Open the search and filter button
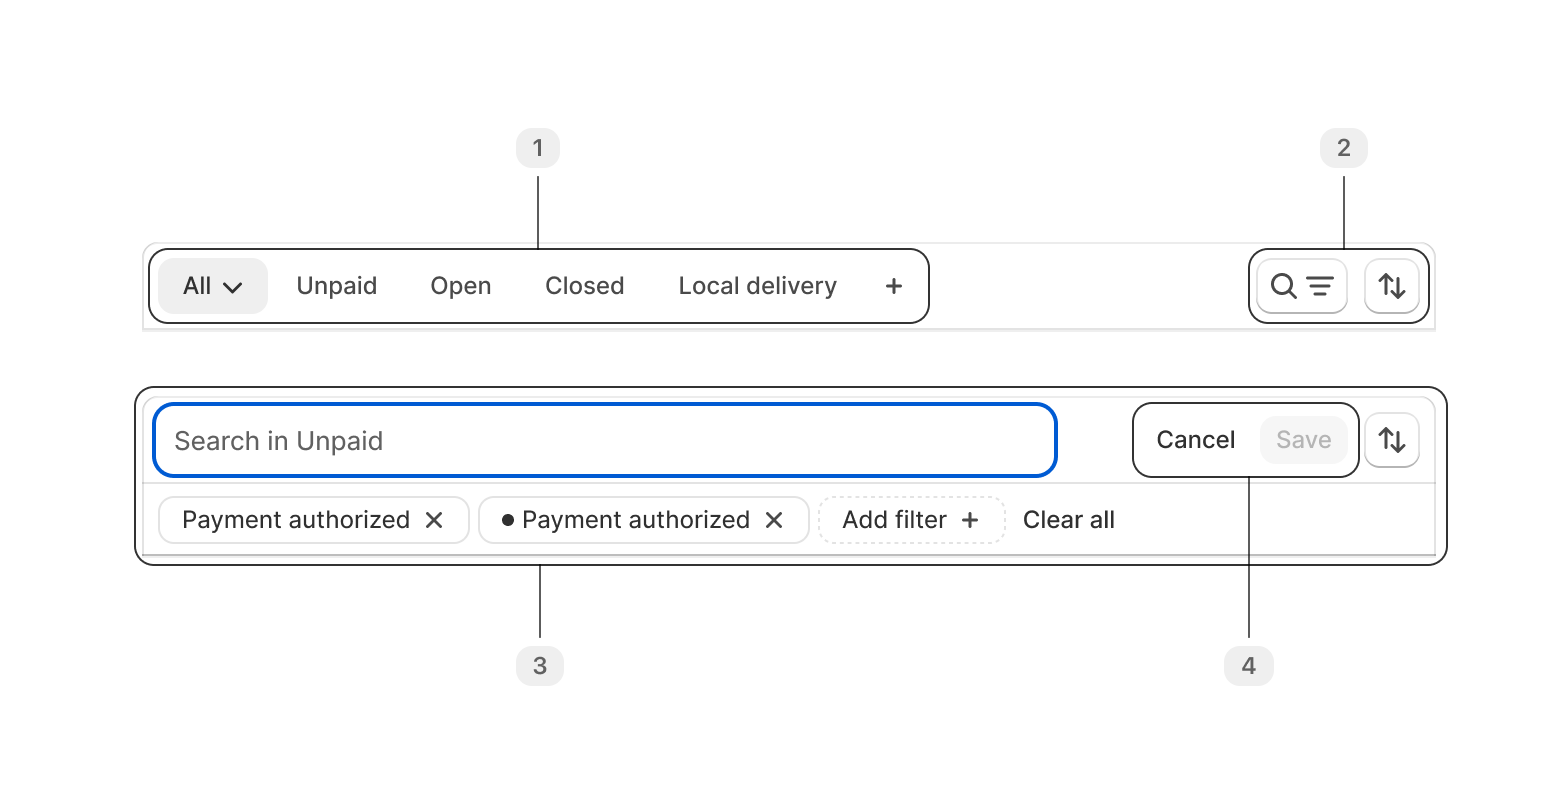The image size is (1560, 800). point(1302,286)
